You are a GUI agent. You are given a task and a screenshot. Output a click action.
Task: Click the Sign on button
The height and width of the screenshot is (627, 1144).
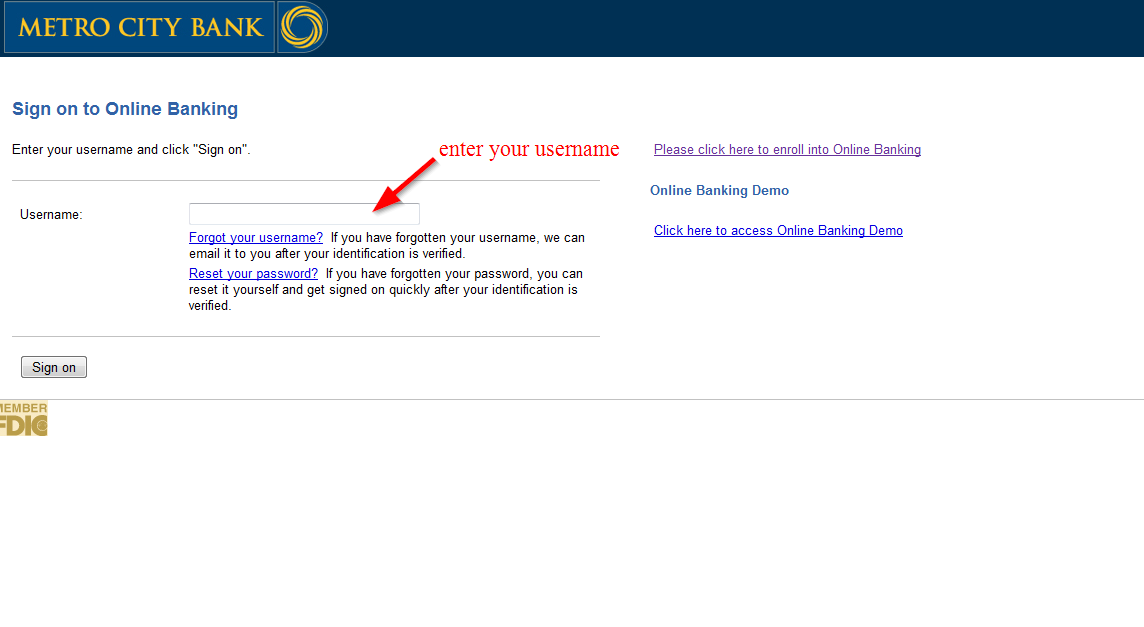coord(54,367)
